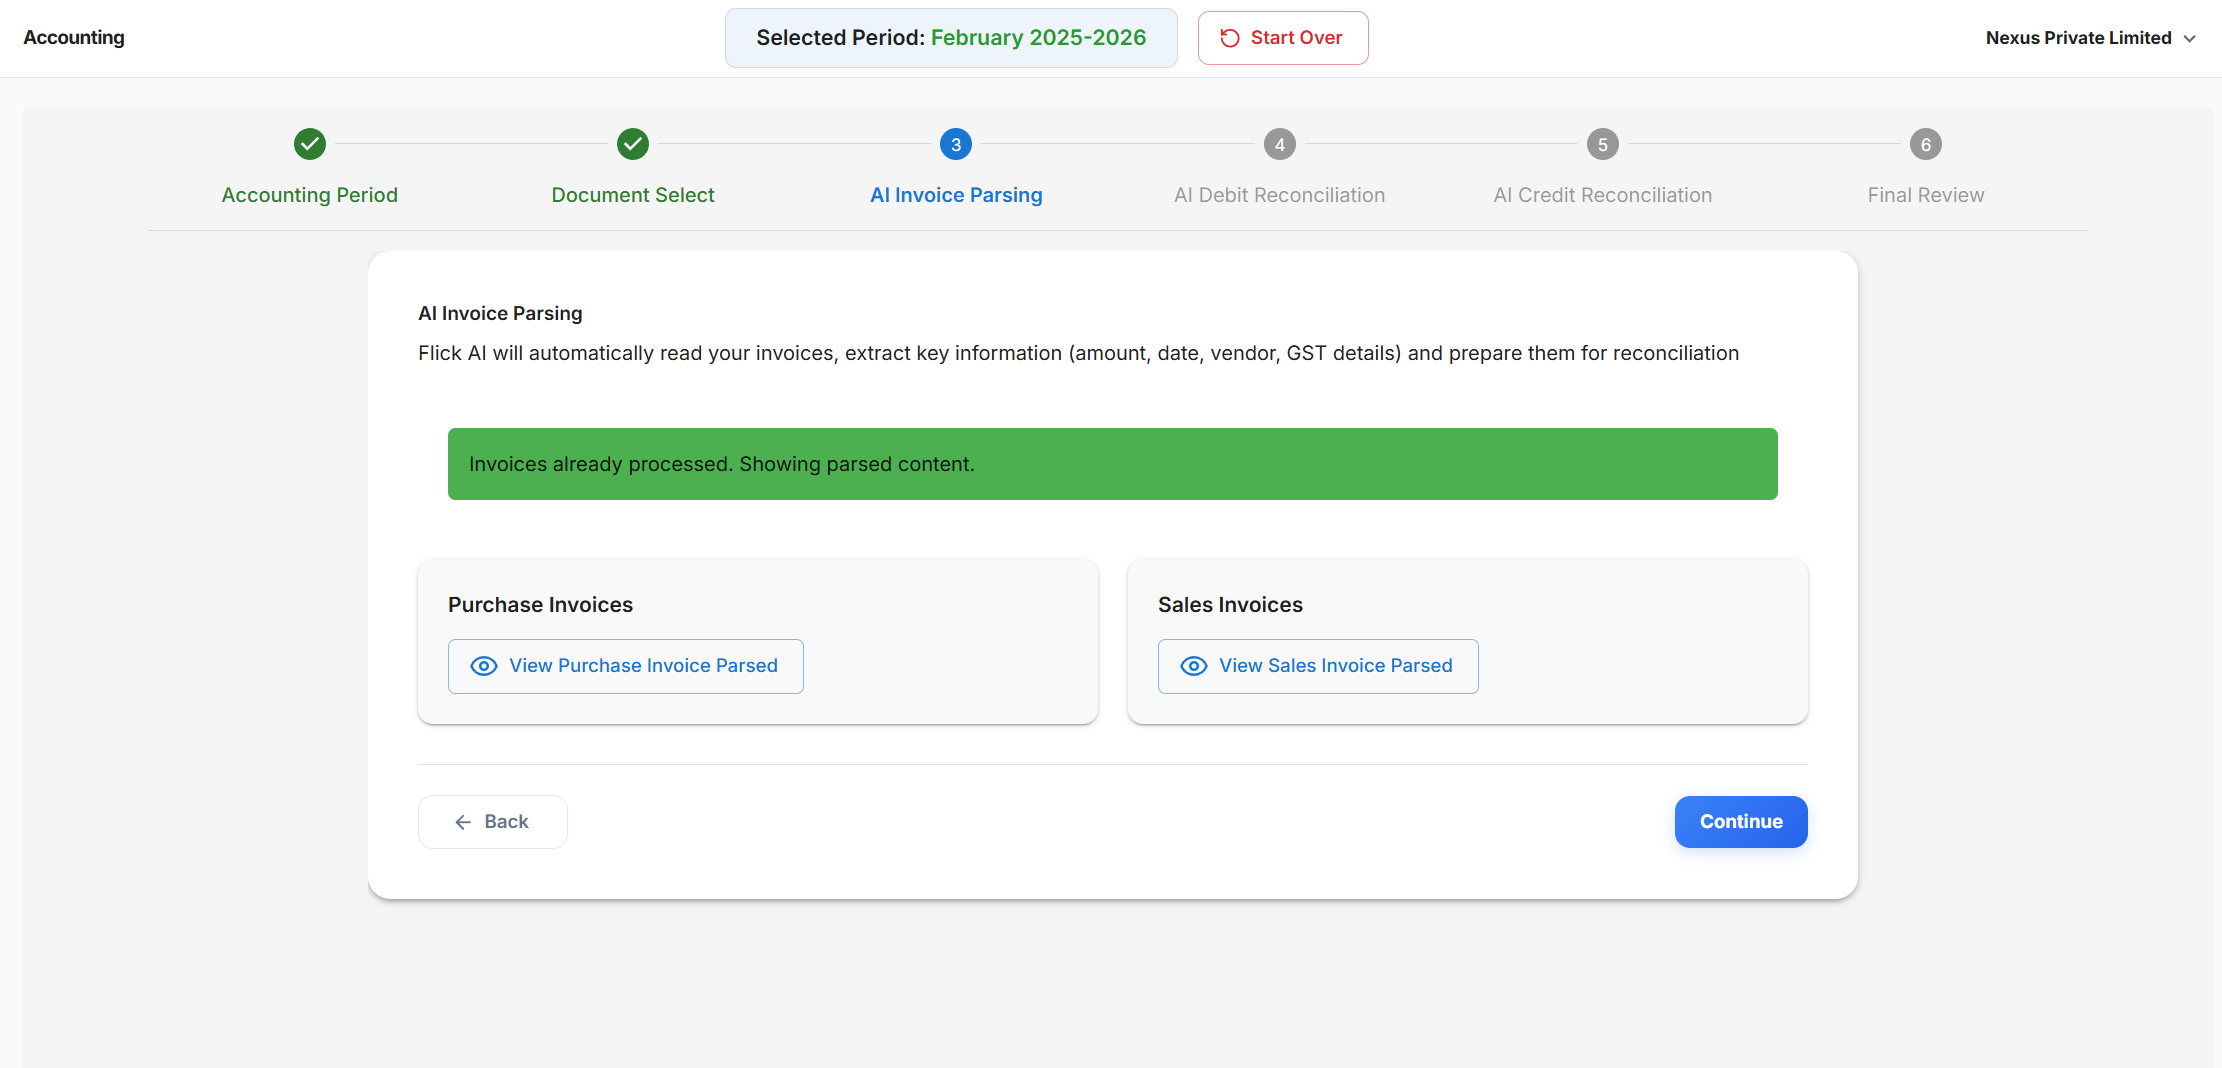The width and height of the screenshot is (2222, 1068).
Task: Click the Start Over reset icon
Action: 1230,38
